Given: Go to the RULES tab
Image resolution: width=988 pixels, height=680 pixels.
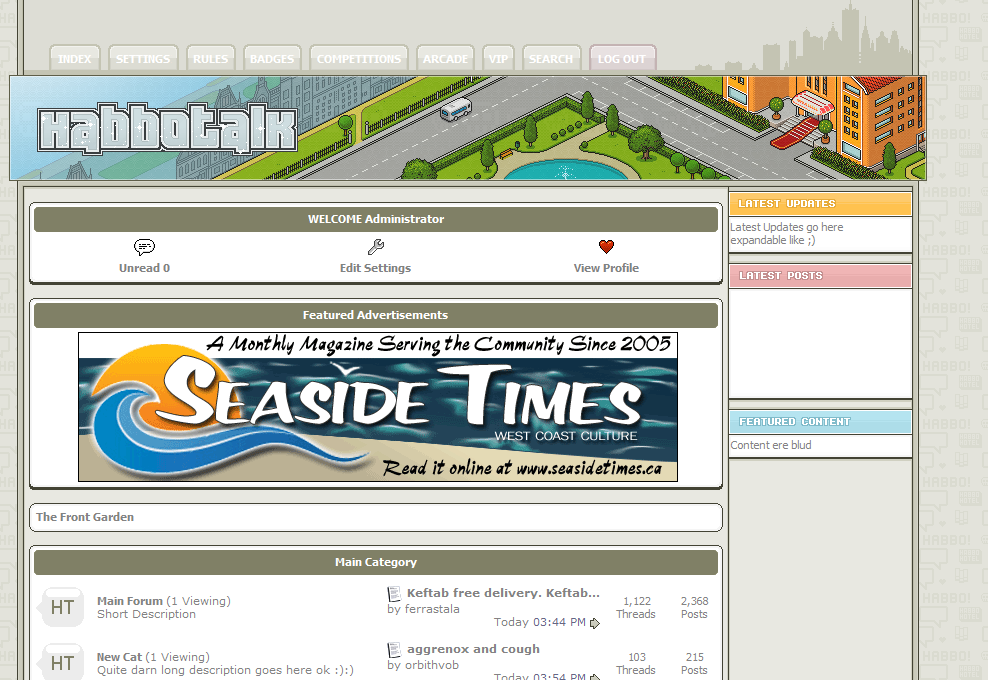Looking at the screenshot, I should 210,58.
